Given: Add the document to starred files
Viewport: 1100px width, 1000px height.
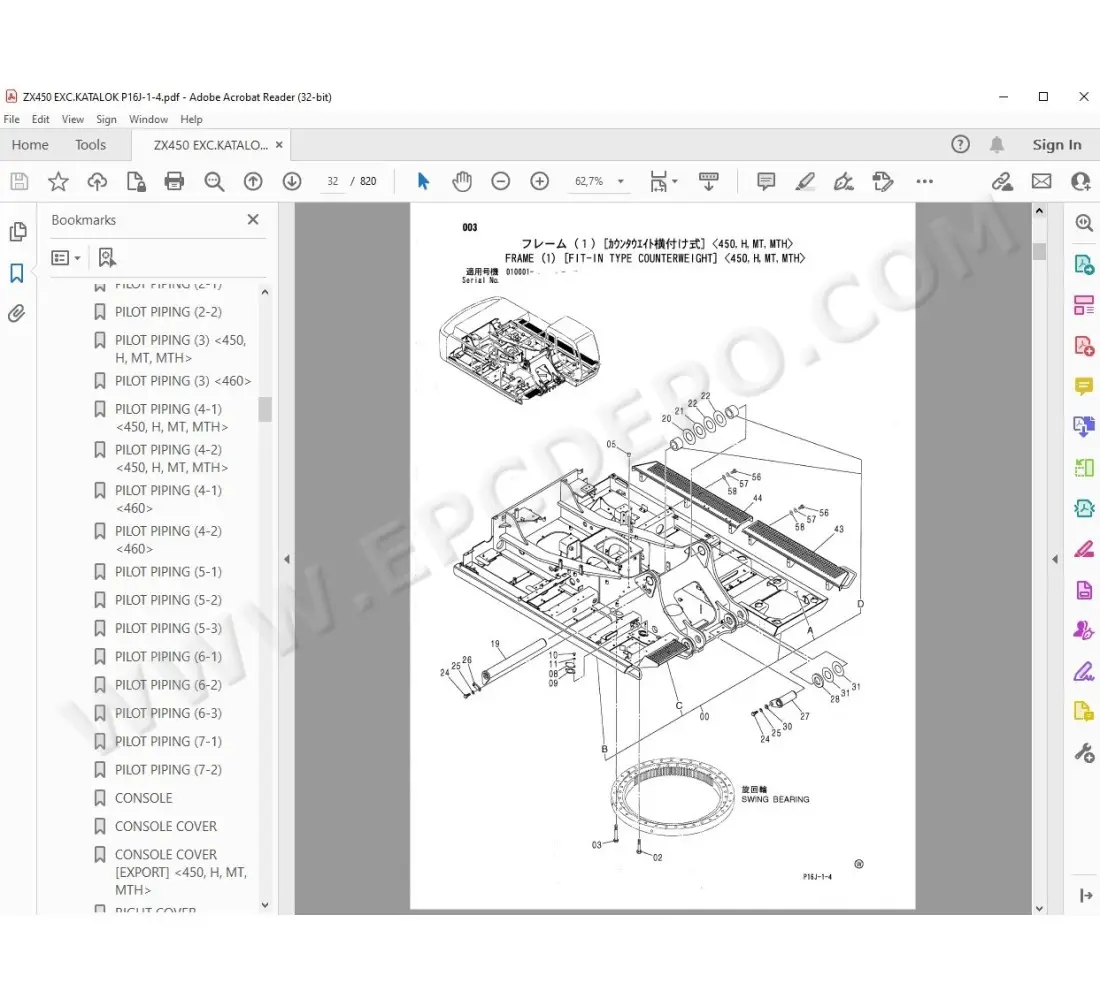Looking at the screenshot, I should (x=58, y=182).
